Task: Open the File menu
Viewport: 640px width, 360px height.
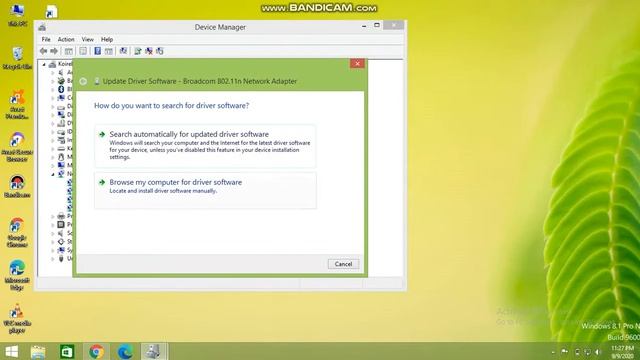Action: (46, 40)
